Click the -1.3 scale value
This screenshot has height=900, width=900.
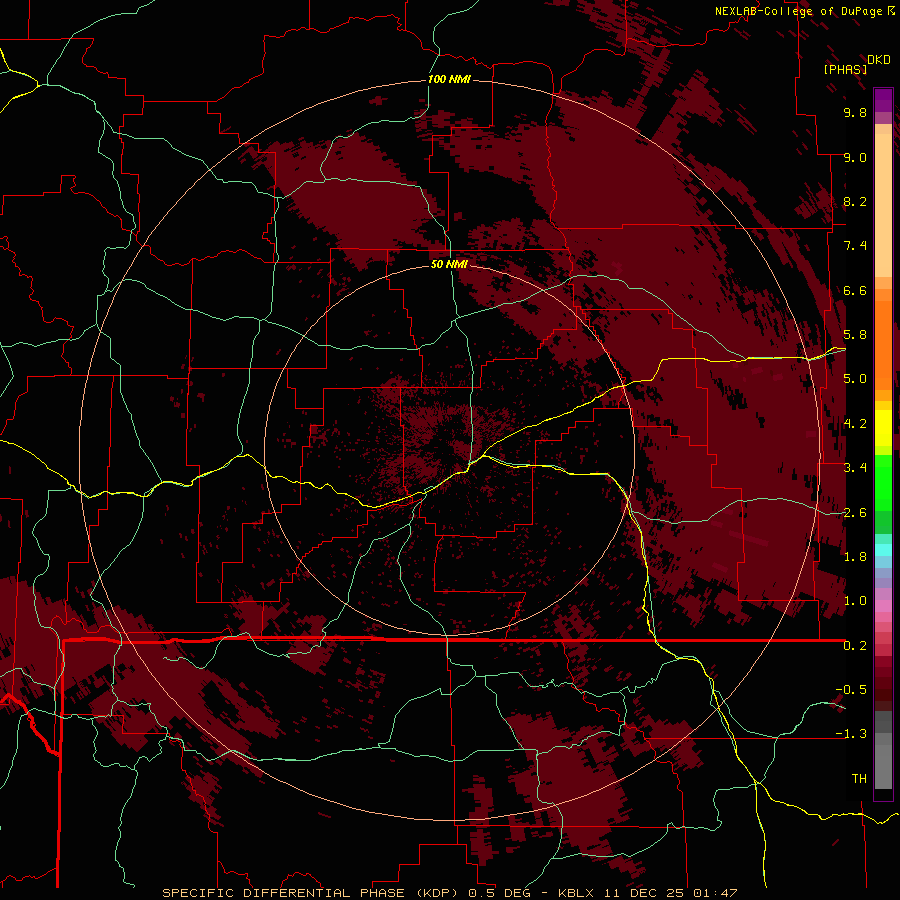click(851, 734)
